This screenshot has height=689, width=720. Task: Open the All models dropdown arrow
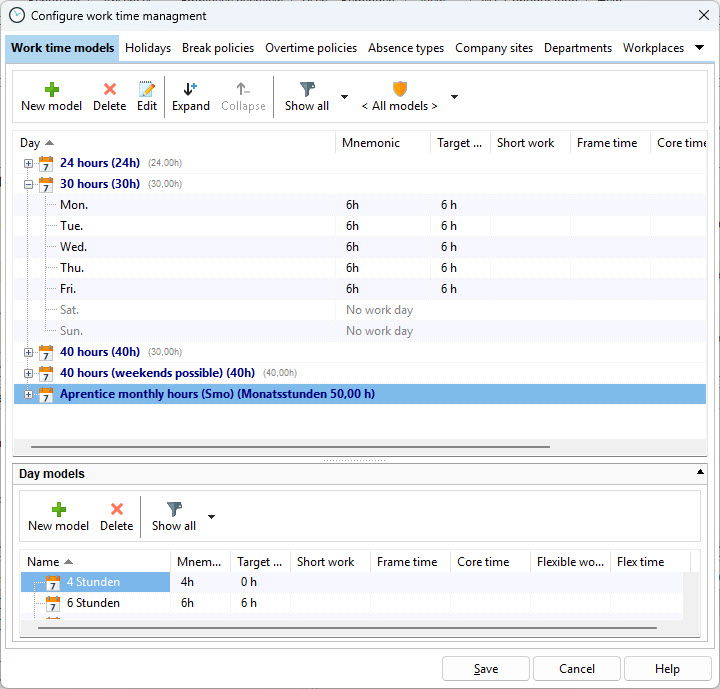(454, 97)
